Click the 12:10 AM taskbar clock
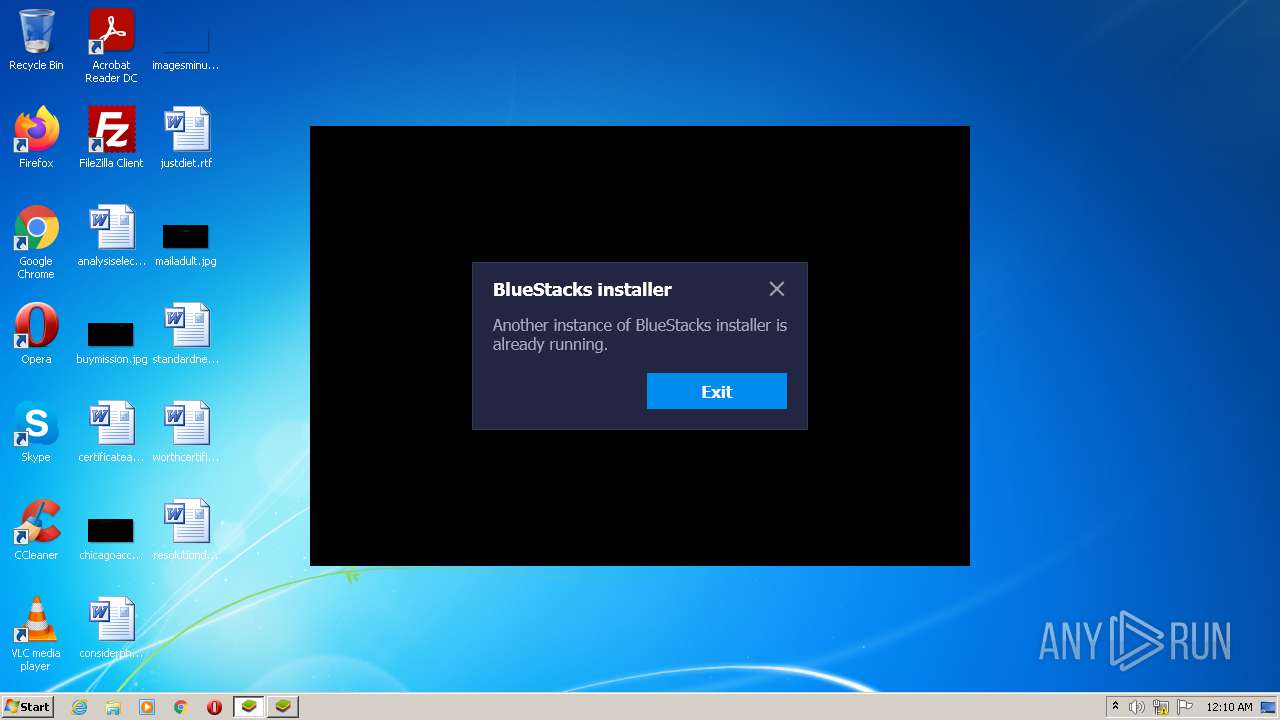1280x720 pixels. [1229, 707]
